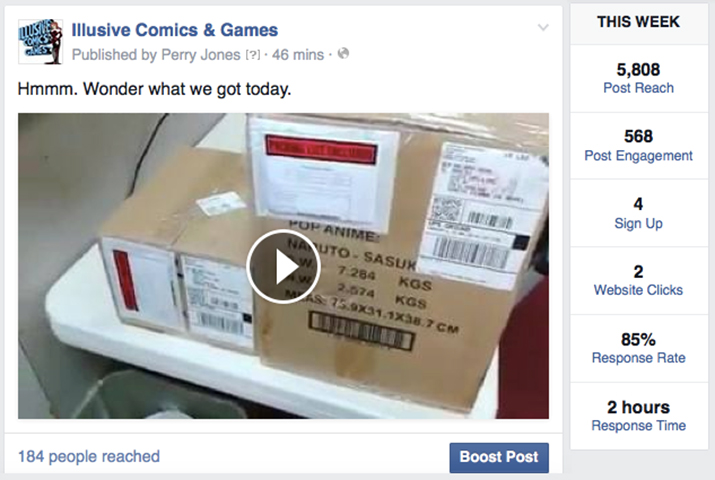Open Post Engagement stats
Viewport: 715px width, 480px height.
(638, 155)
